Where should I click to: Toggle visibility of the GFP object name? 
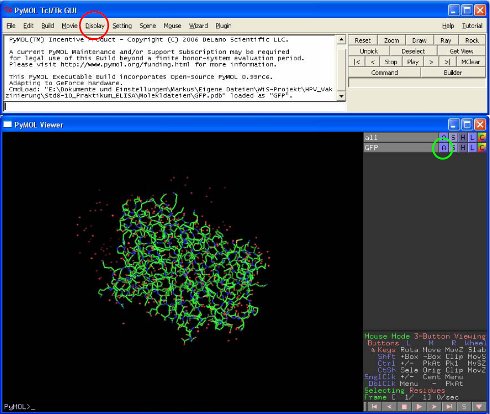pos(401,147)
